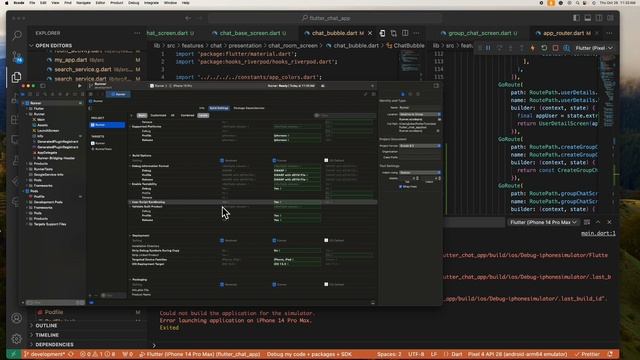Viewport: 640px width, 360px height.
Task: Toggle Resolved column checkbox in Build Options row
Action: [222, 161]
